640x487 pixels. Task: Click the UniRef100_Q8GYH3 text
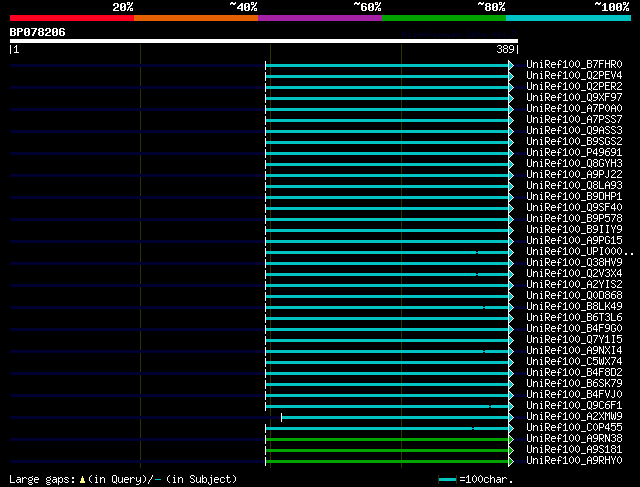[574, 164]
